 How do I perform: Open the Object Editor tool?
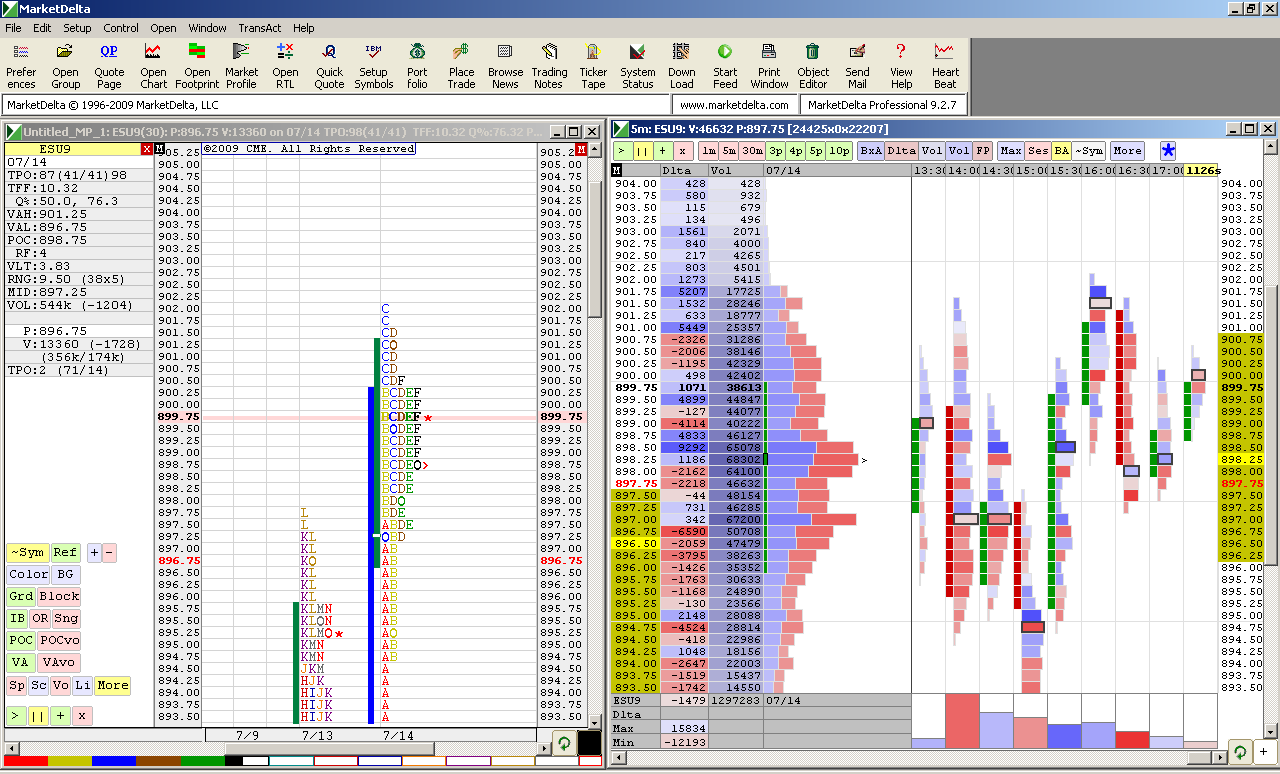[x=813, y=64]
